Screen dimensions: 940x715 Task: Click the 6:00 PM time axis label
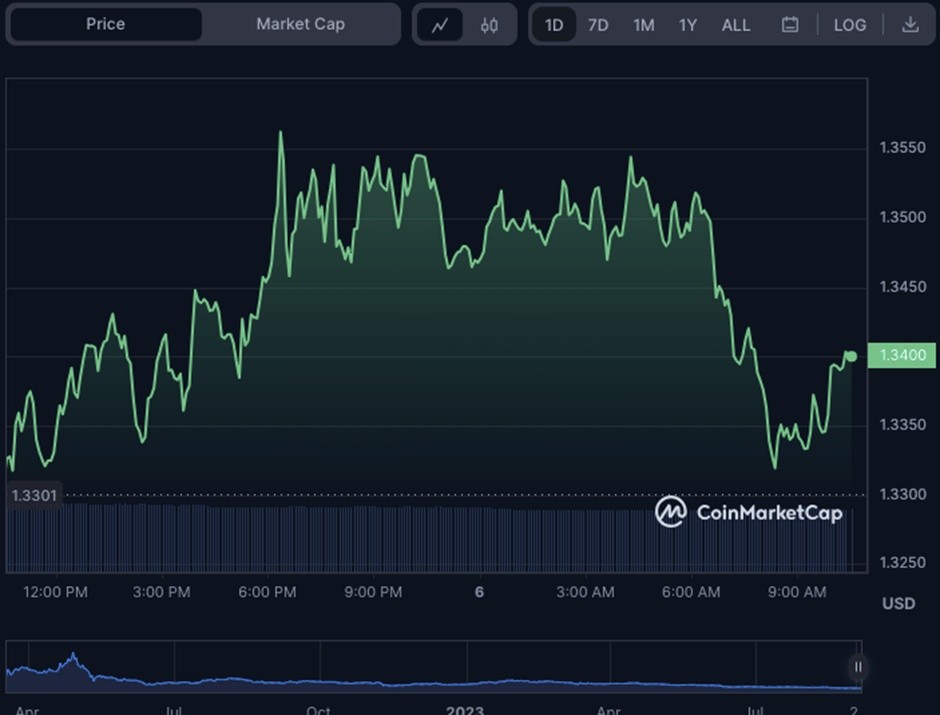coord(267,592)
